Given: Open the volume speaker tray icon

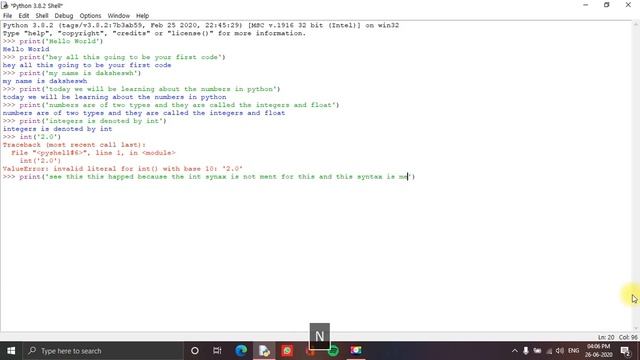Looking at the screenshot, I should point(560,351).
